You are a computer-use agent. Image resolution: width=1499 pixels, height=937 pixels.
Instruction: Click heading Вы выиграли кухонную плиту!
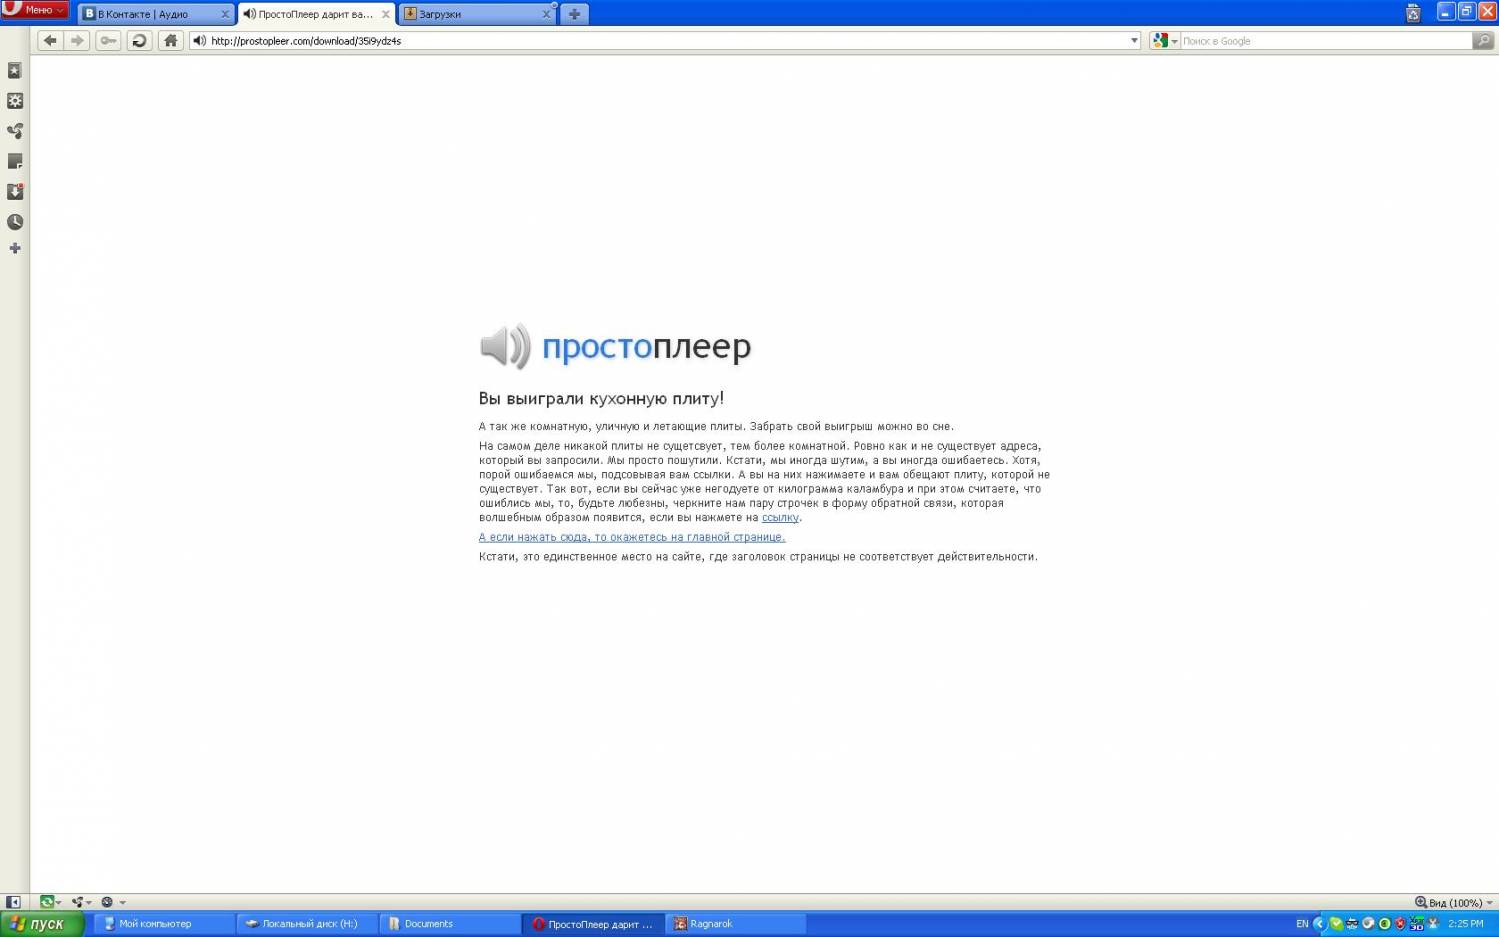point(601,398)
